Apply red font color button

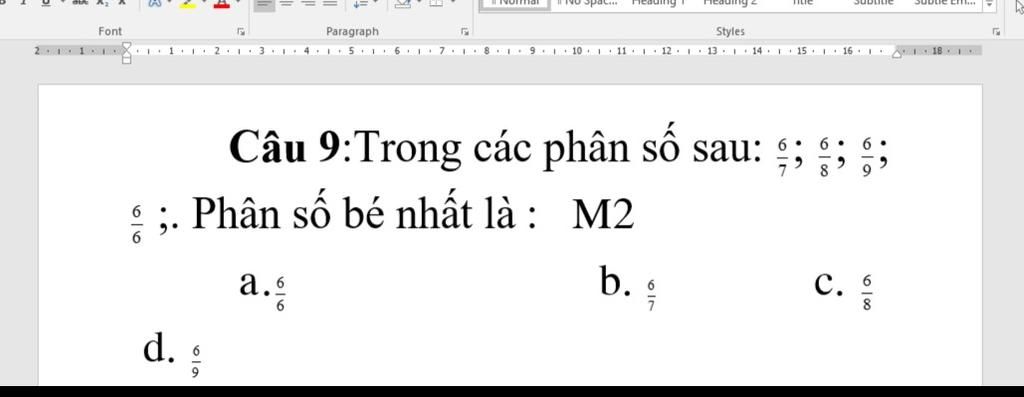(x=222, y=4)
